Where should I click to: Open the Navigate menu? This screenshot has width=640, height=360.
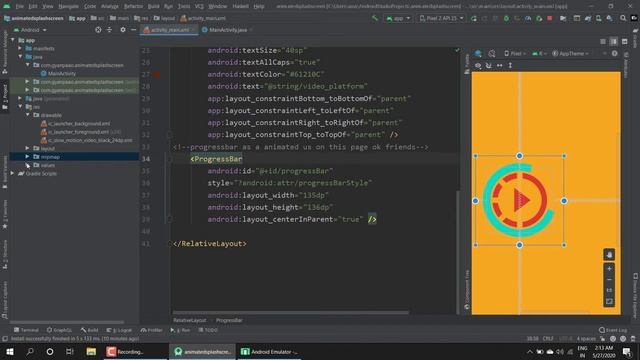(69, 6)
